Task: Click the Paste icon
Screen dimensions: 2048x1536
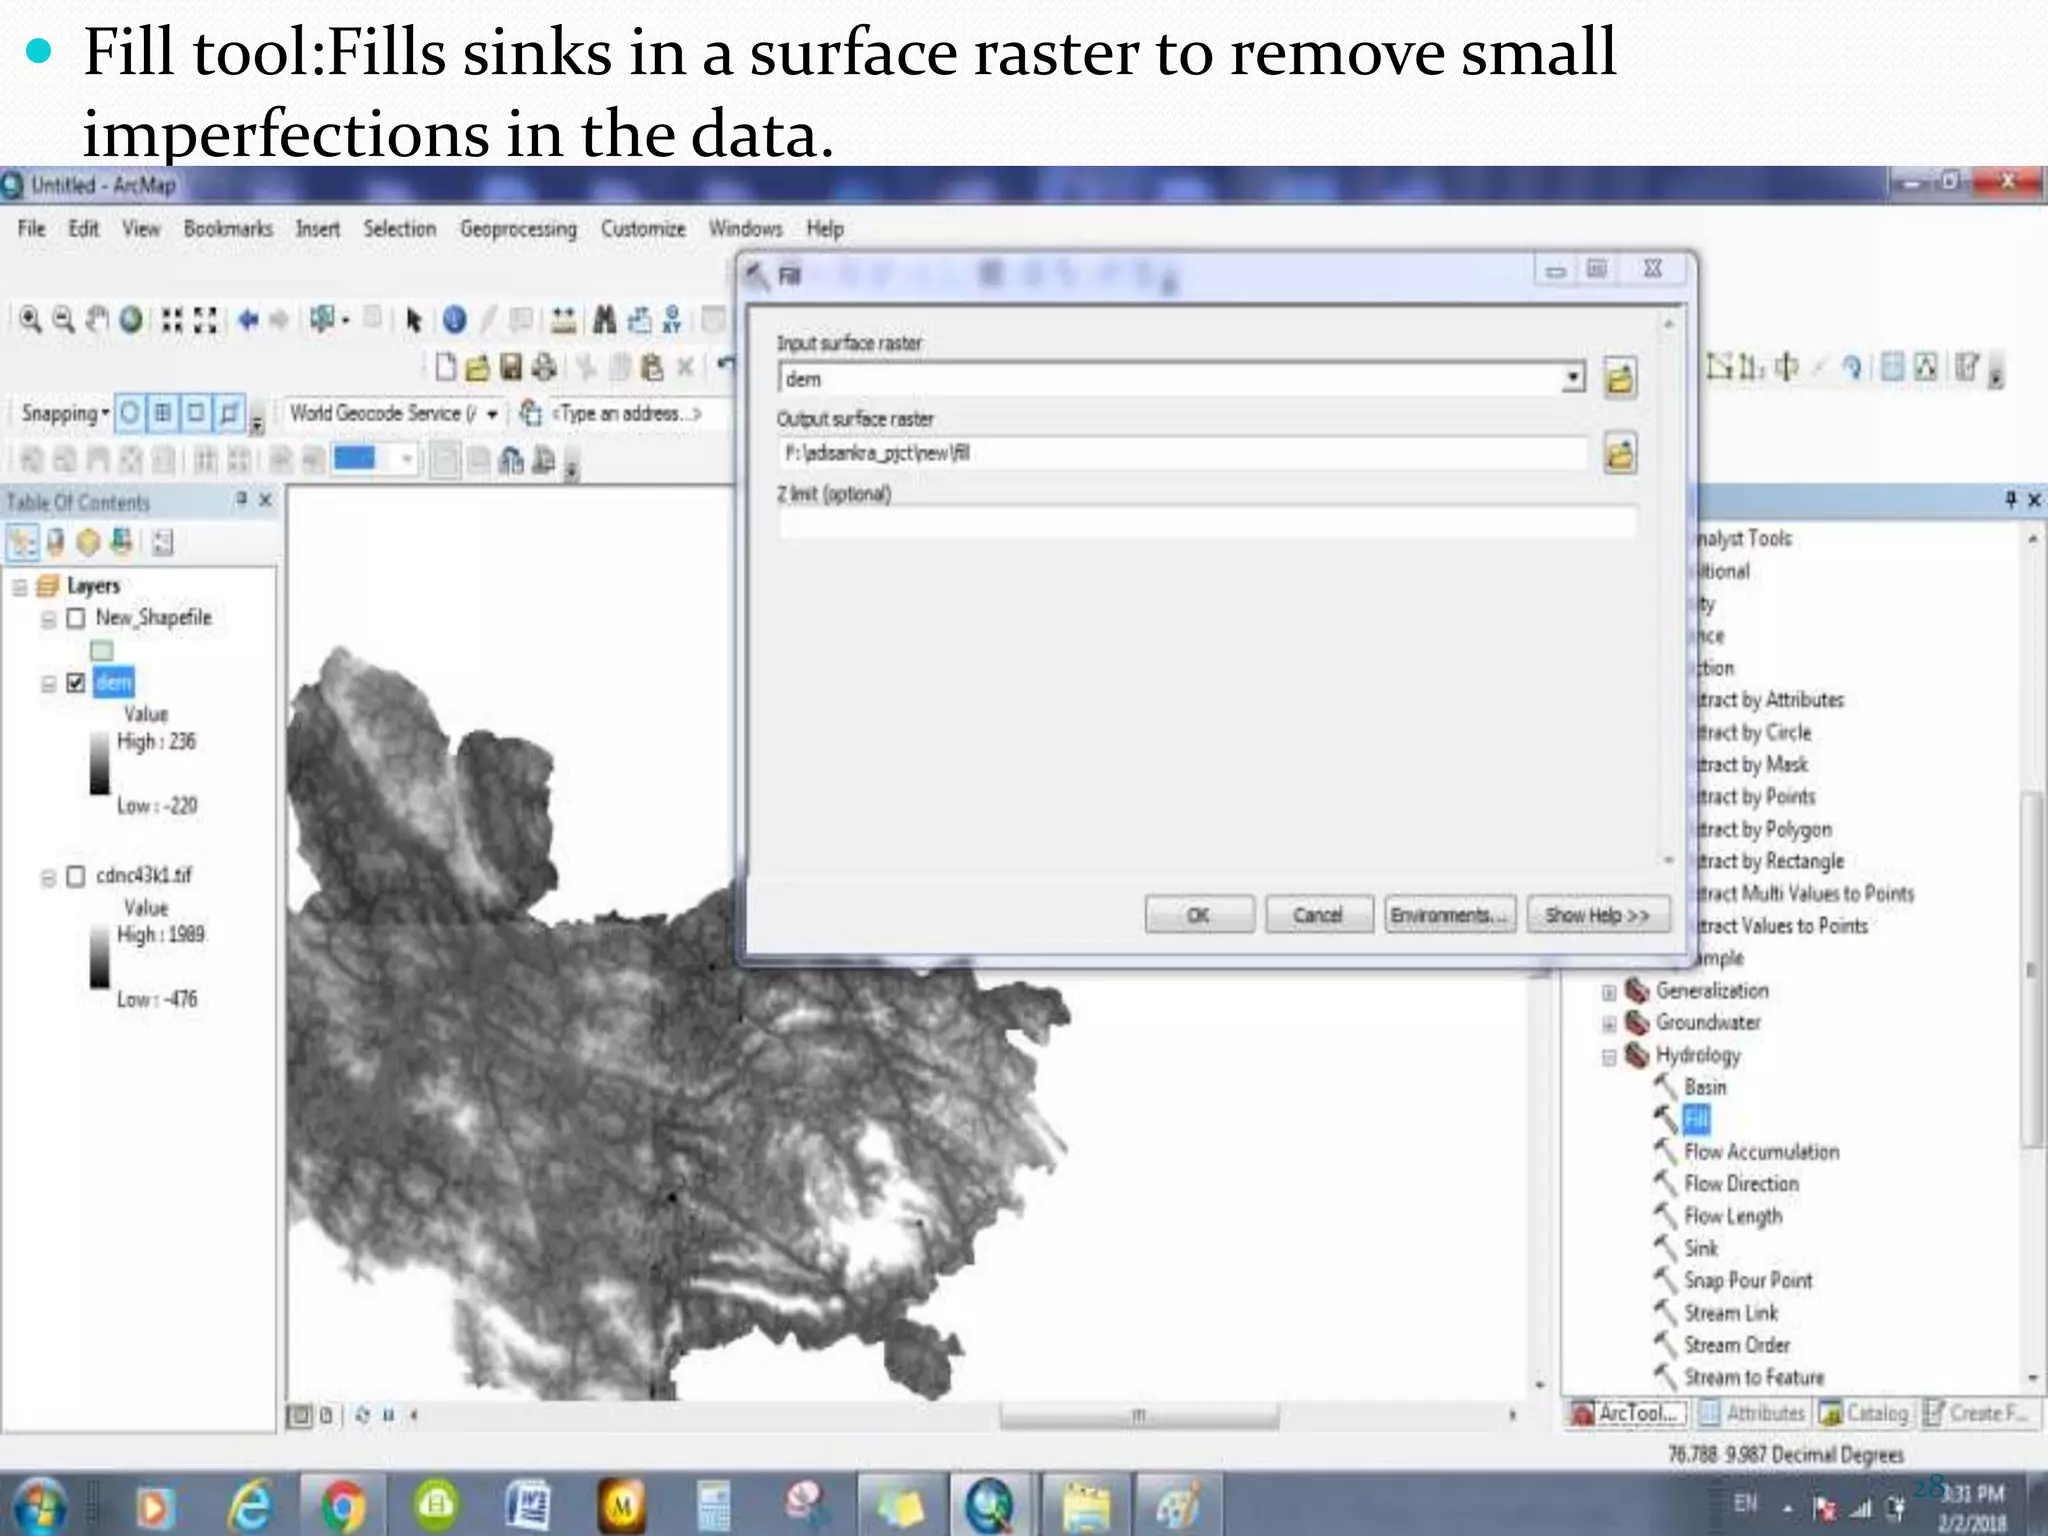Action: (652, 368)
